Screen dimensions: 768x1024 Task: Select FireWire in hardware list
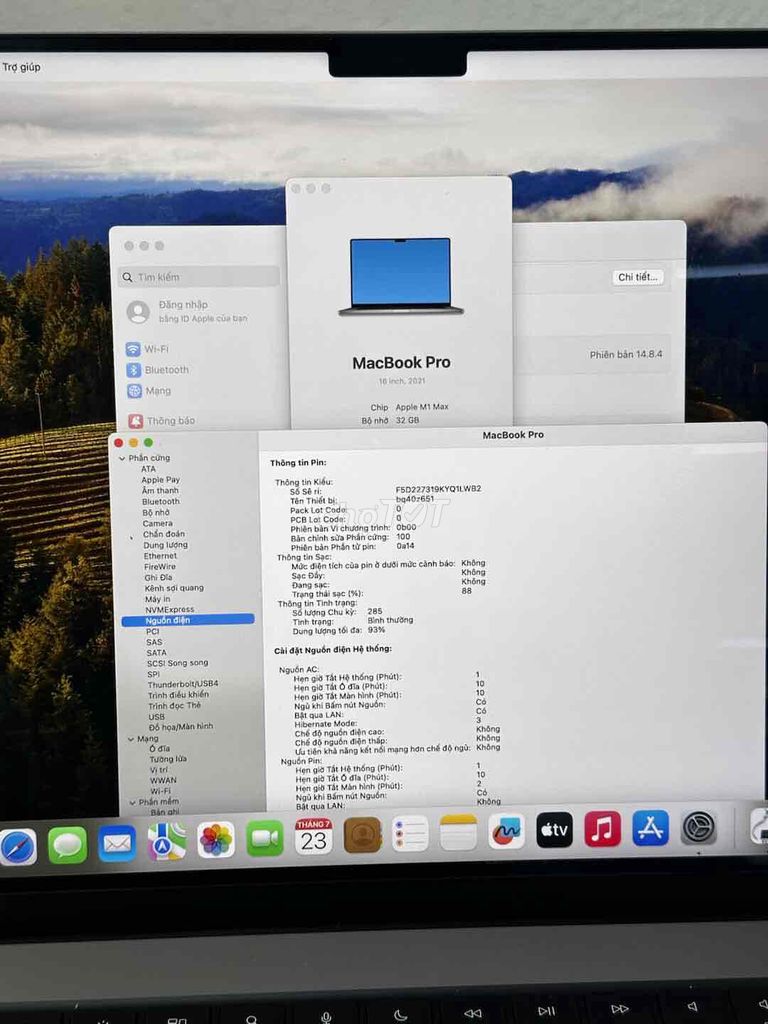[160, 567]
